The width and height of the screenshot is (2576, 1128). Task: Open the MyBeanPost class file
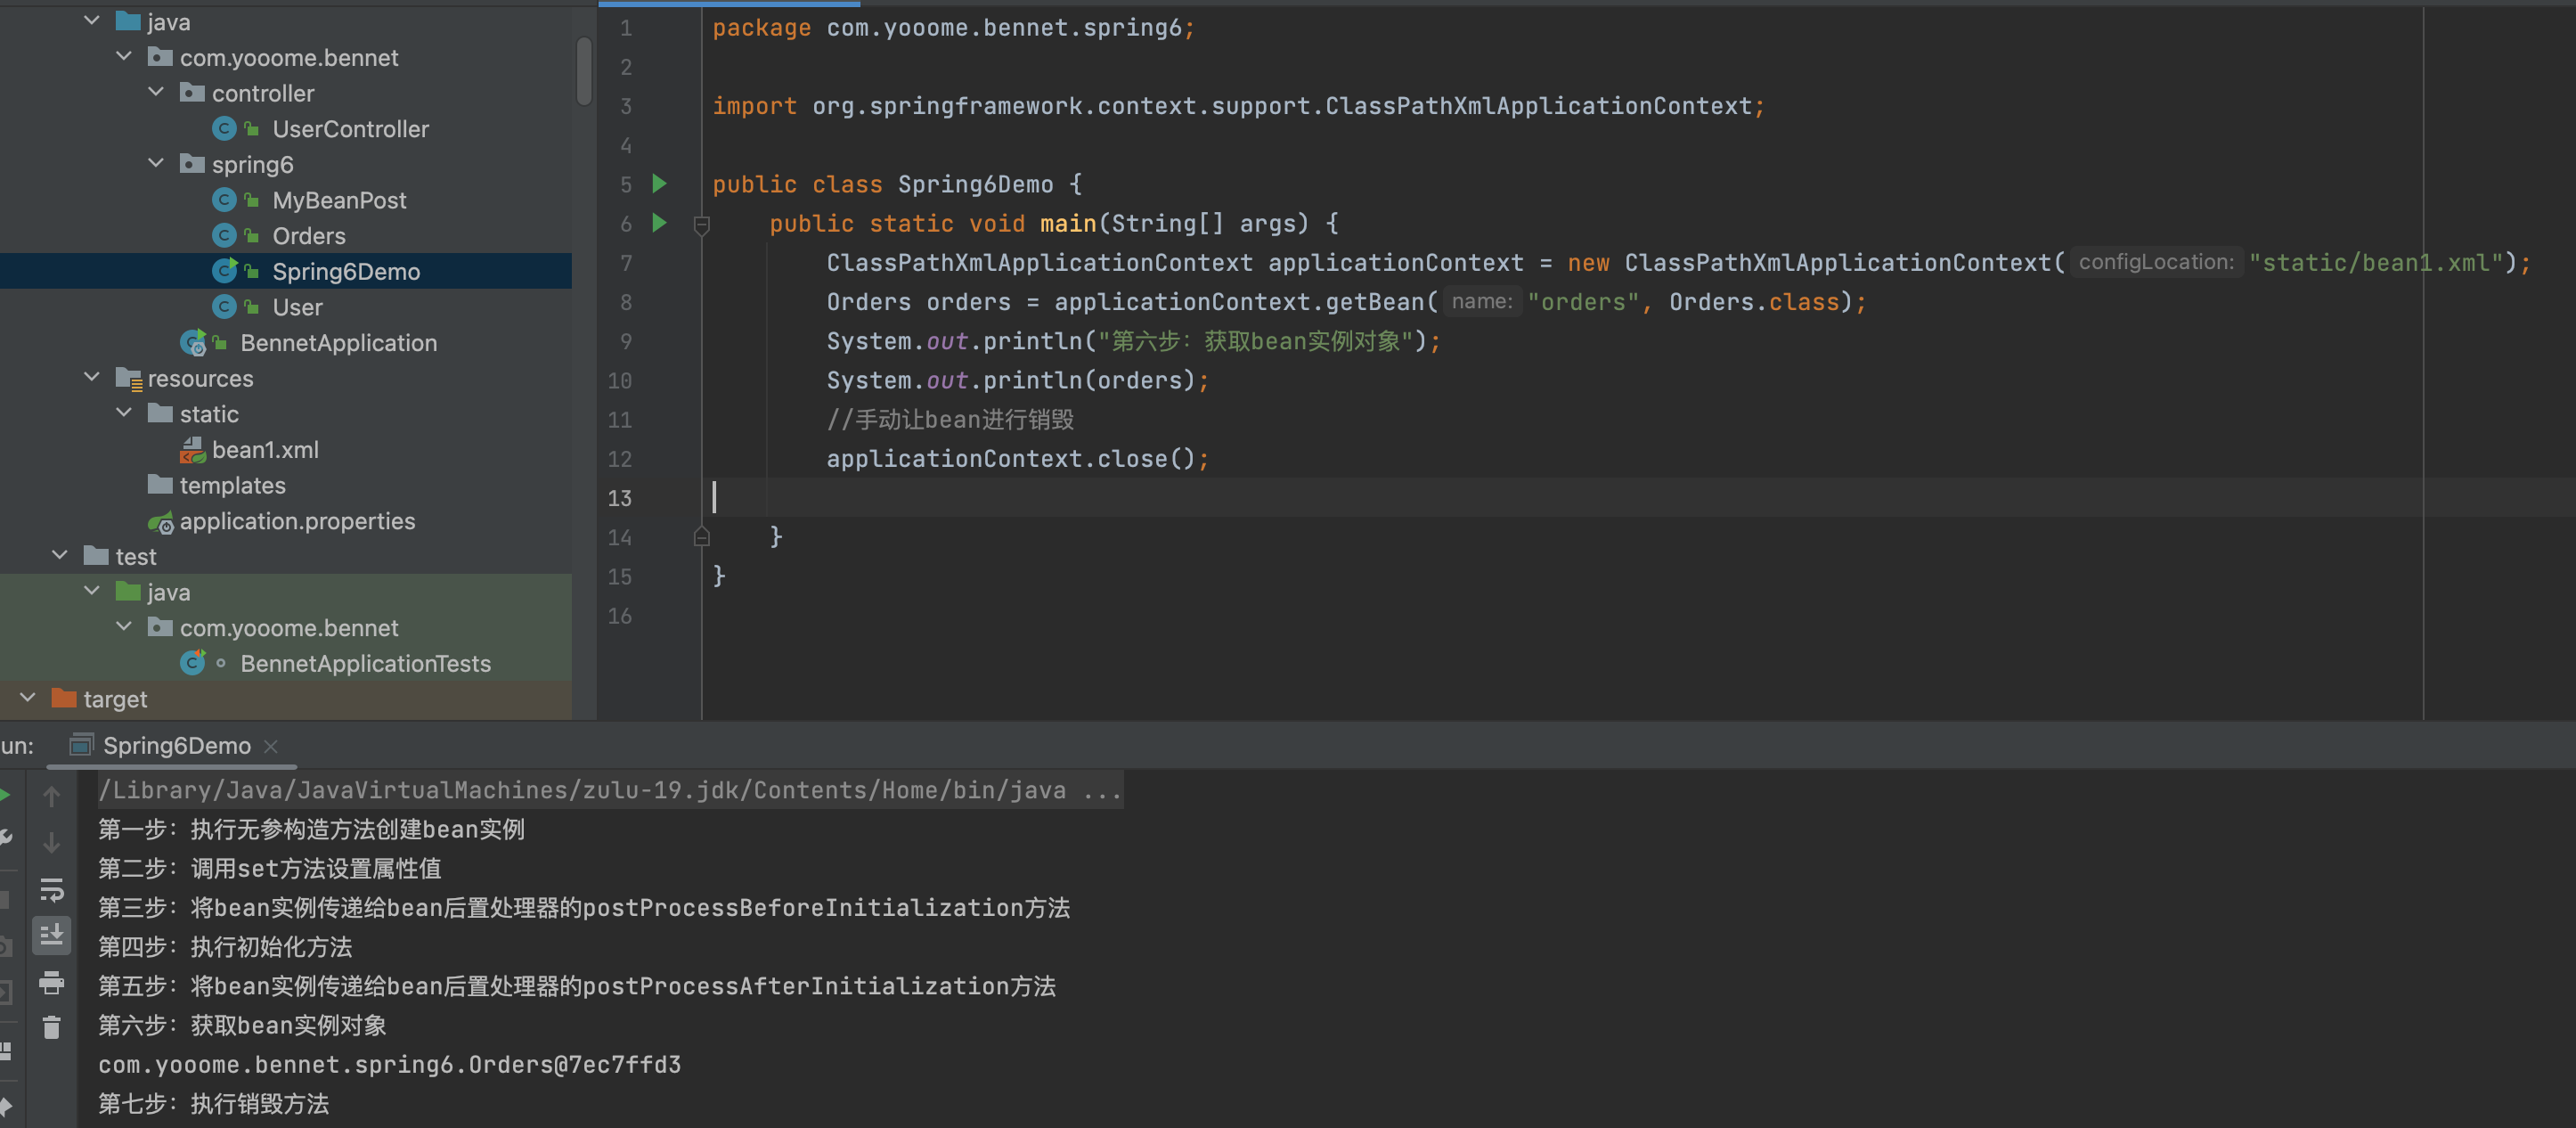point(339,200)
